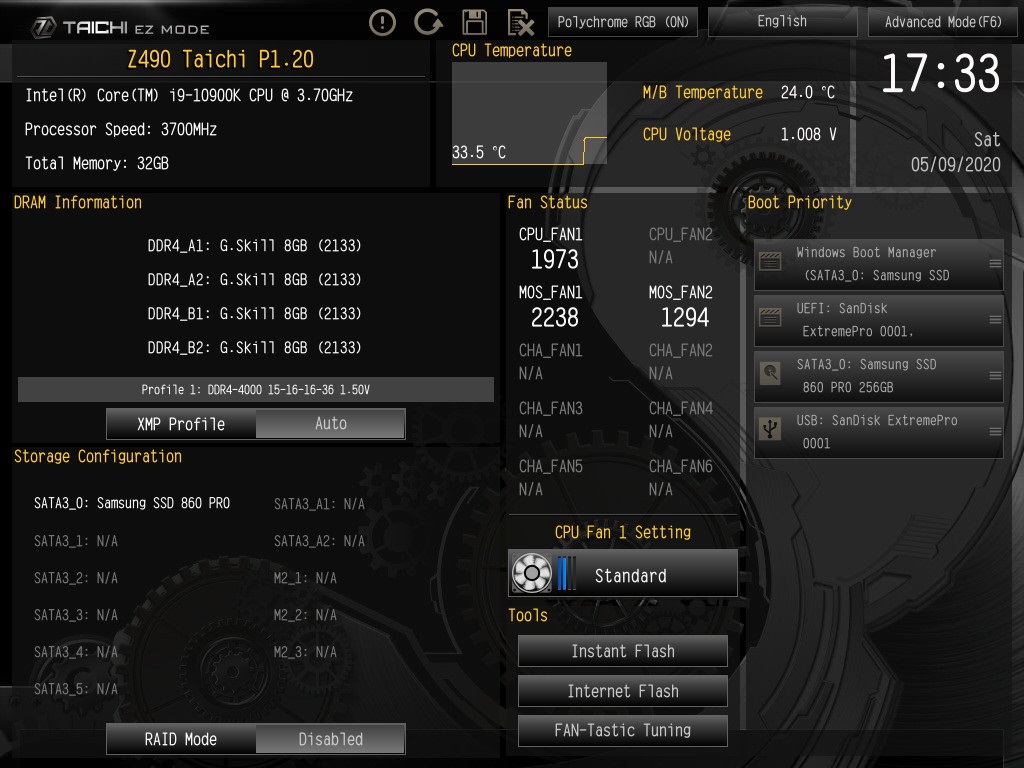Viewport: 1024px width, 768px height.
Task: Click the floppy disk save icon
Action: (474, 22)
